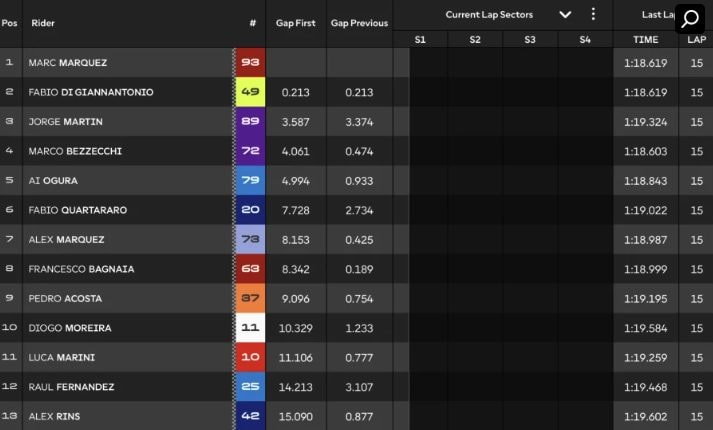Expand the Current Lap Sectors chevron
713x430 pixels.
click(565, 15)
